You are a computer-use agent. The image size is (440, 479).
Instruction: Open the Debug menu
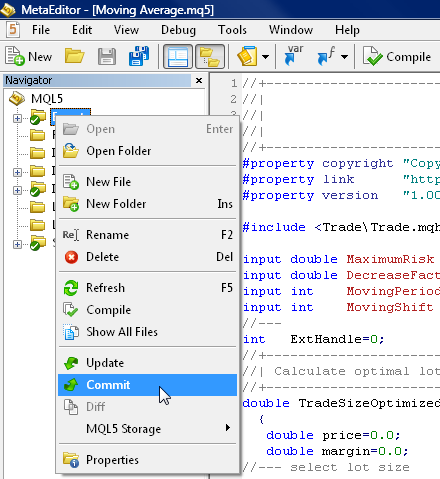point(178,30)
